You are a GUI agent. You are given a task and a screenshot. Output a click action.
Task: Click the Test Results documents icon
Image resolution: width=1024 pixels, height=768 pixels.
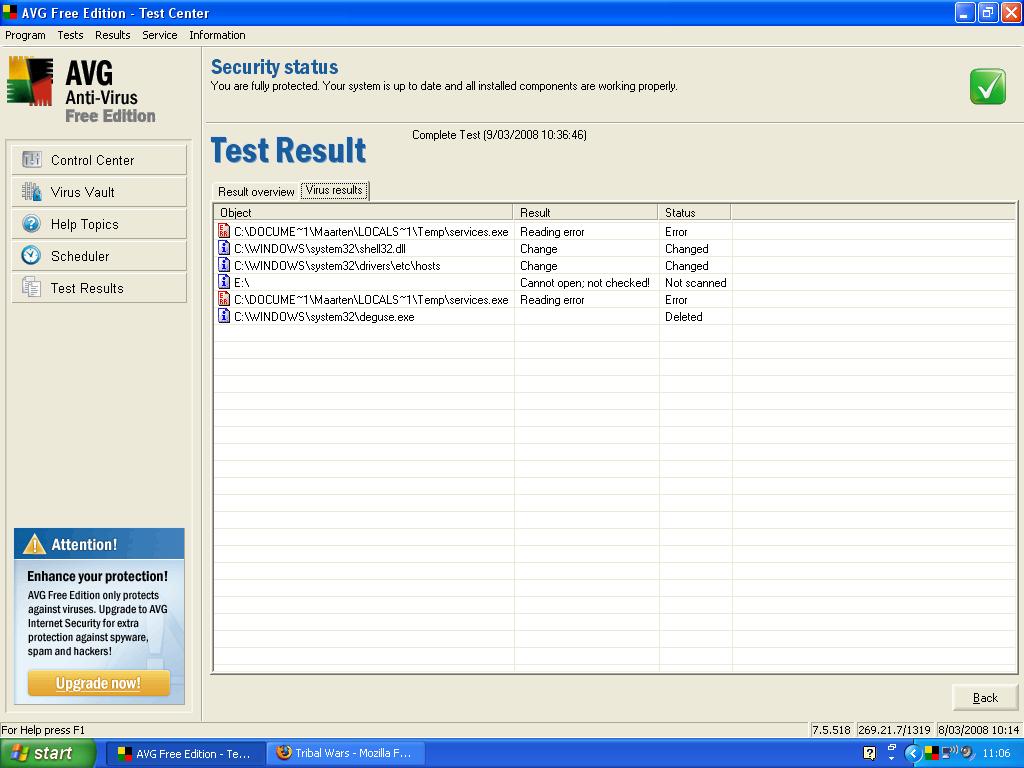(x=31, y=287)
